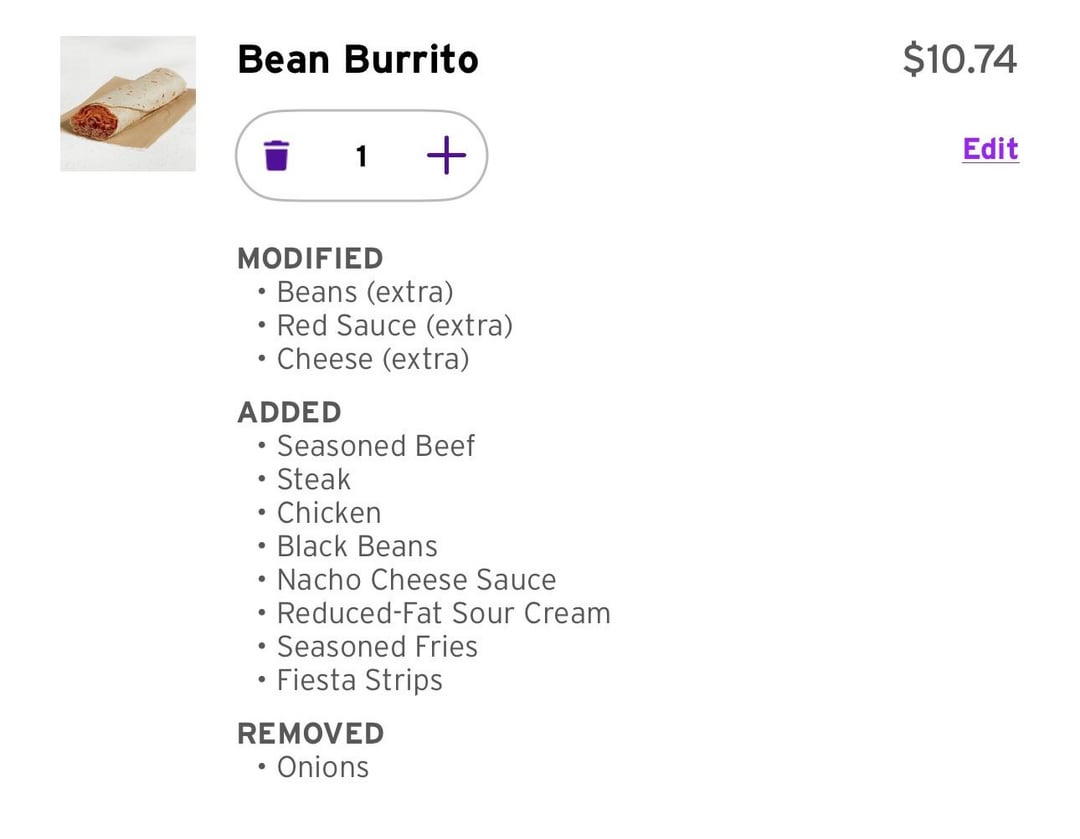Image resolution: width=1080 pixels, height=839 pixels.
Task: Select the Beans (extra) modification
Action: [x=364, y=292]
